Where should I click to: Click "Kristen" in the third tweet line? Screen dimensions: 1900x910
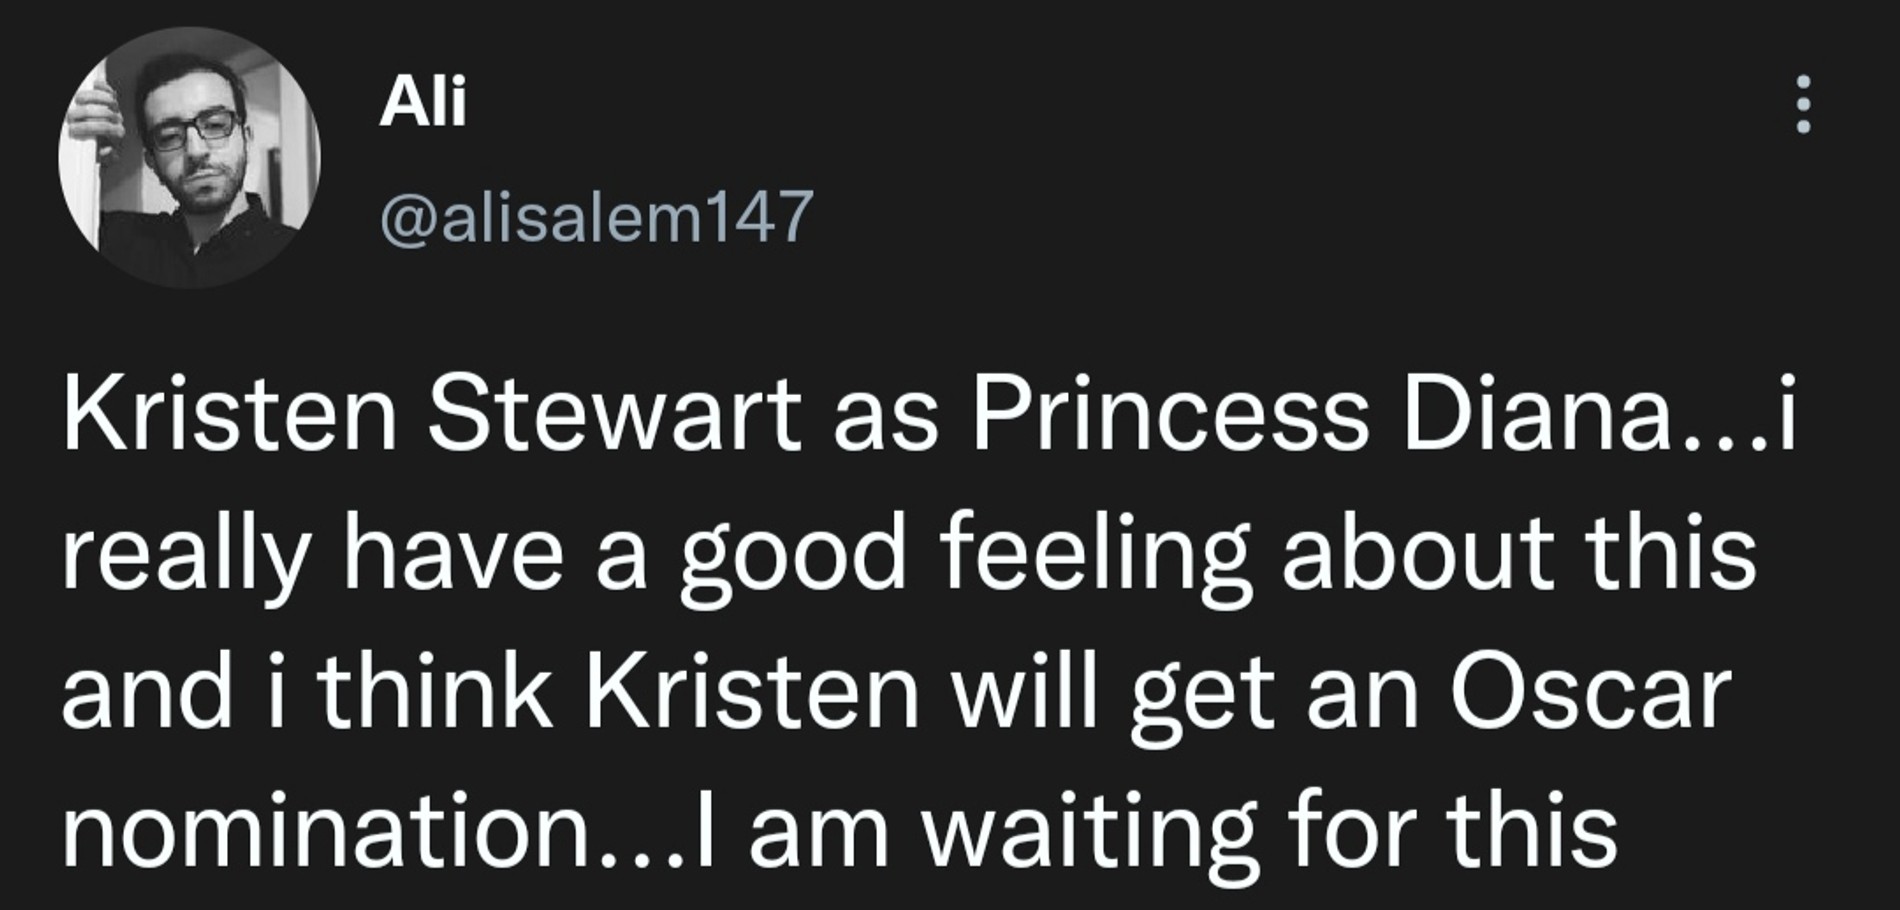pyautogui.click(x=751, y=692)
